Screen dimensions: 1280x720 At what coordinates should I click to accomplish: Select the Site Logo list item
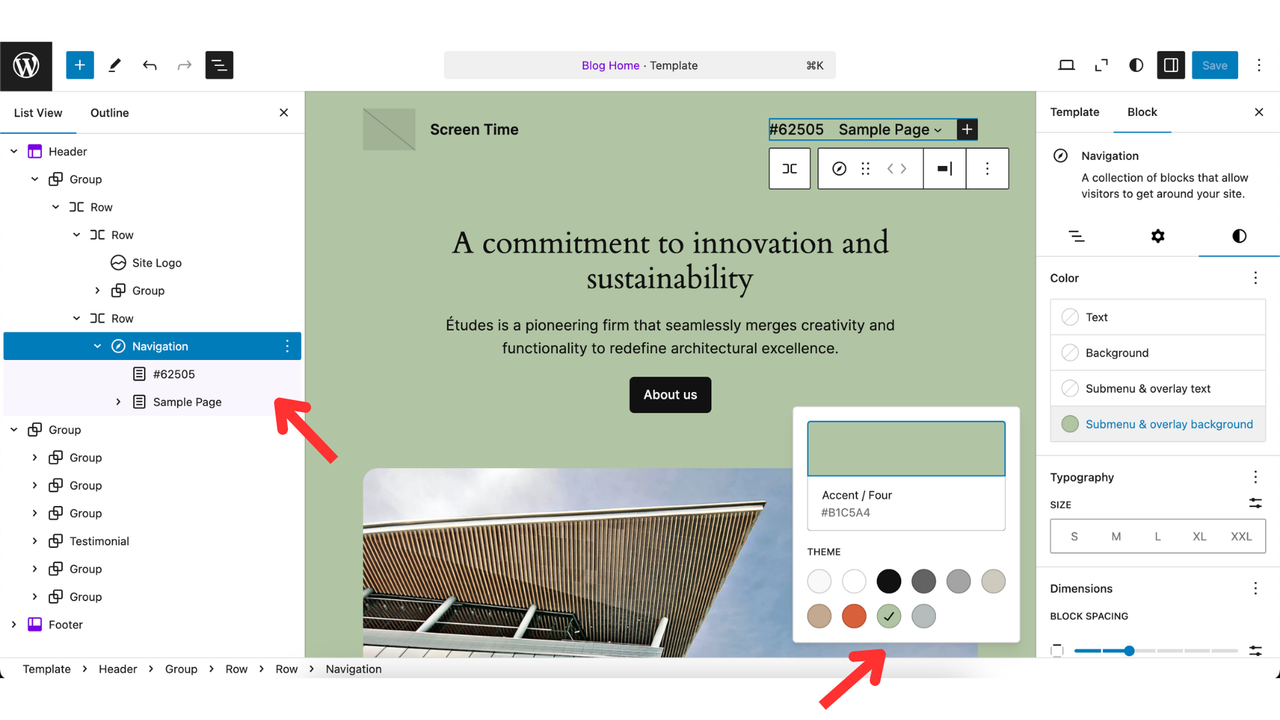152,263
